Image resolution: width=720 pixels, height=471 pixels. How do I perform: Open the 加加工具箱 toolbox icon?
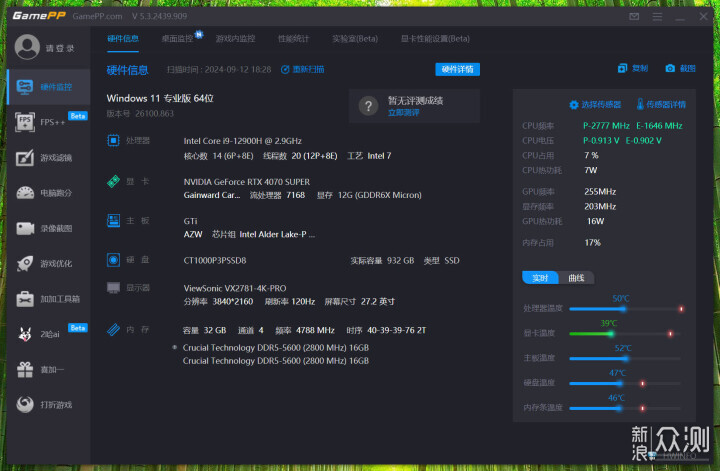(25, 299)
